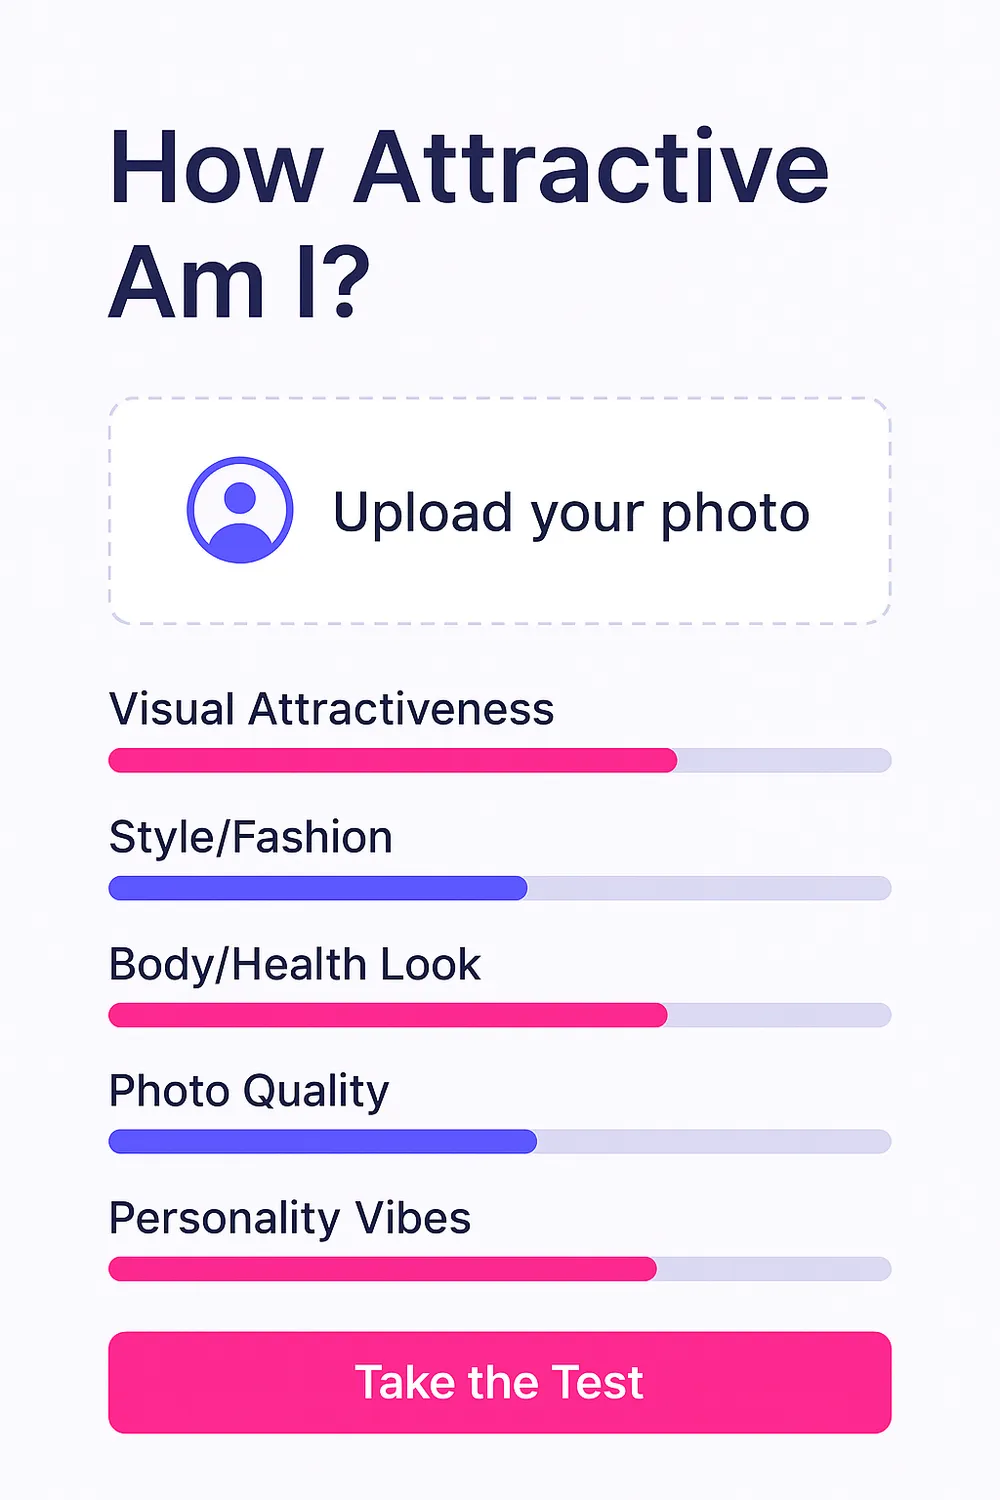Click the unfilled gray part of Photo Quality bar
Screen dimensions: 1000x1500
(x=714, y=1142)
